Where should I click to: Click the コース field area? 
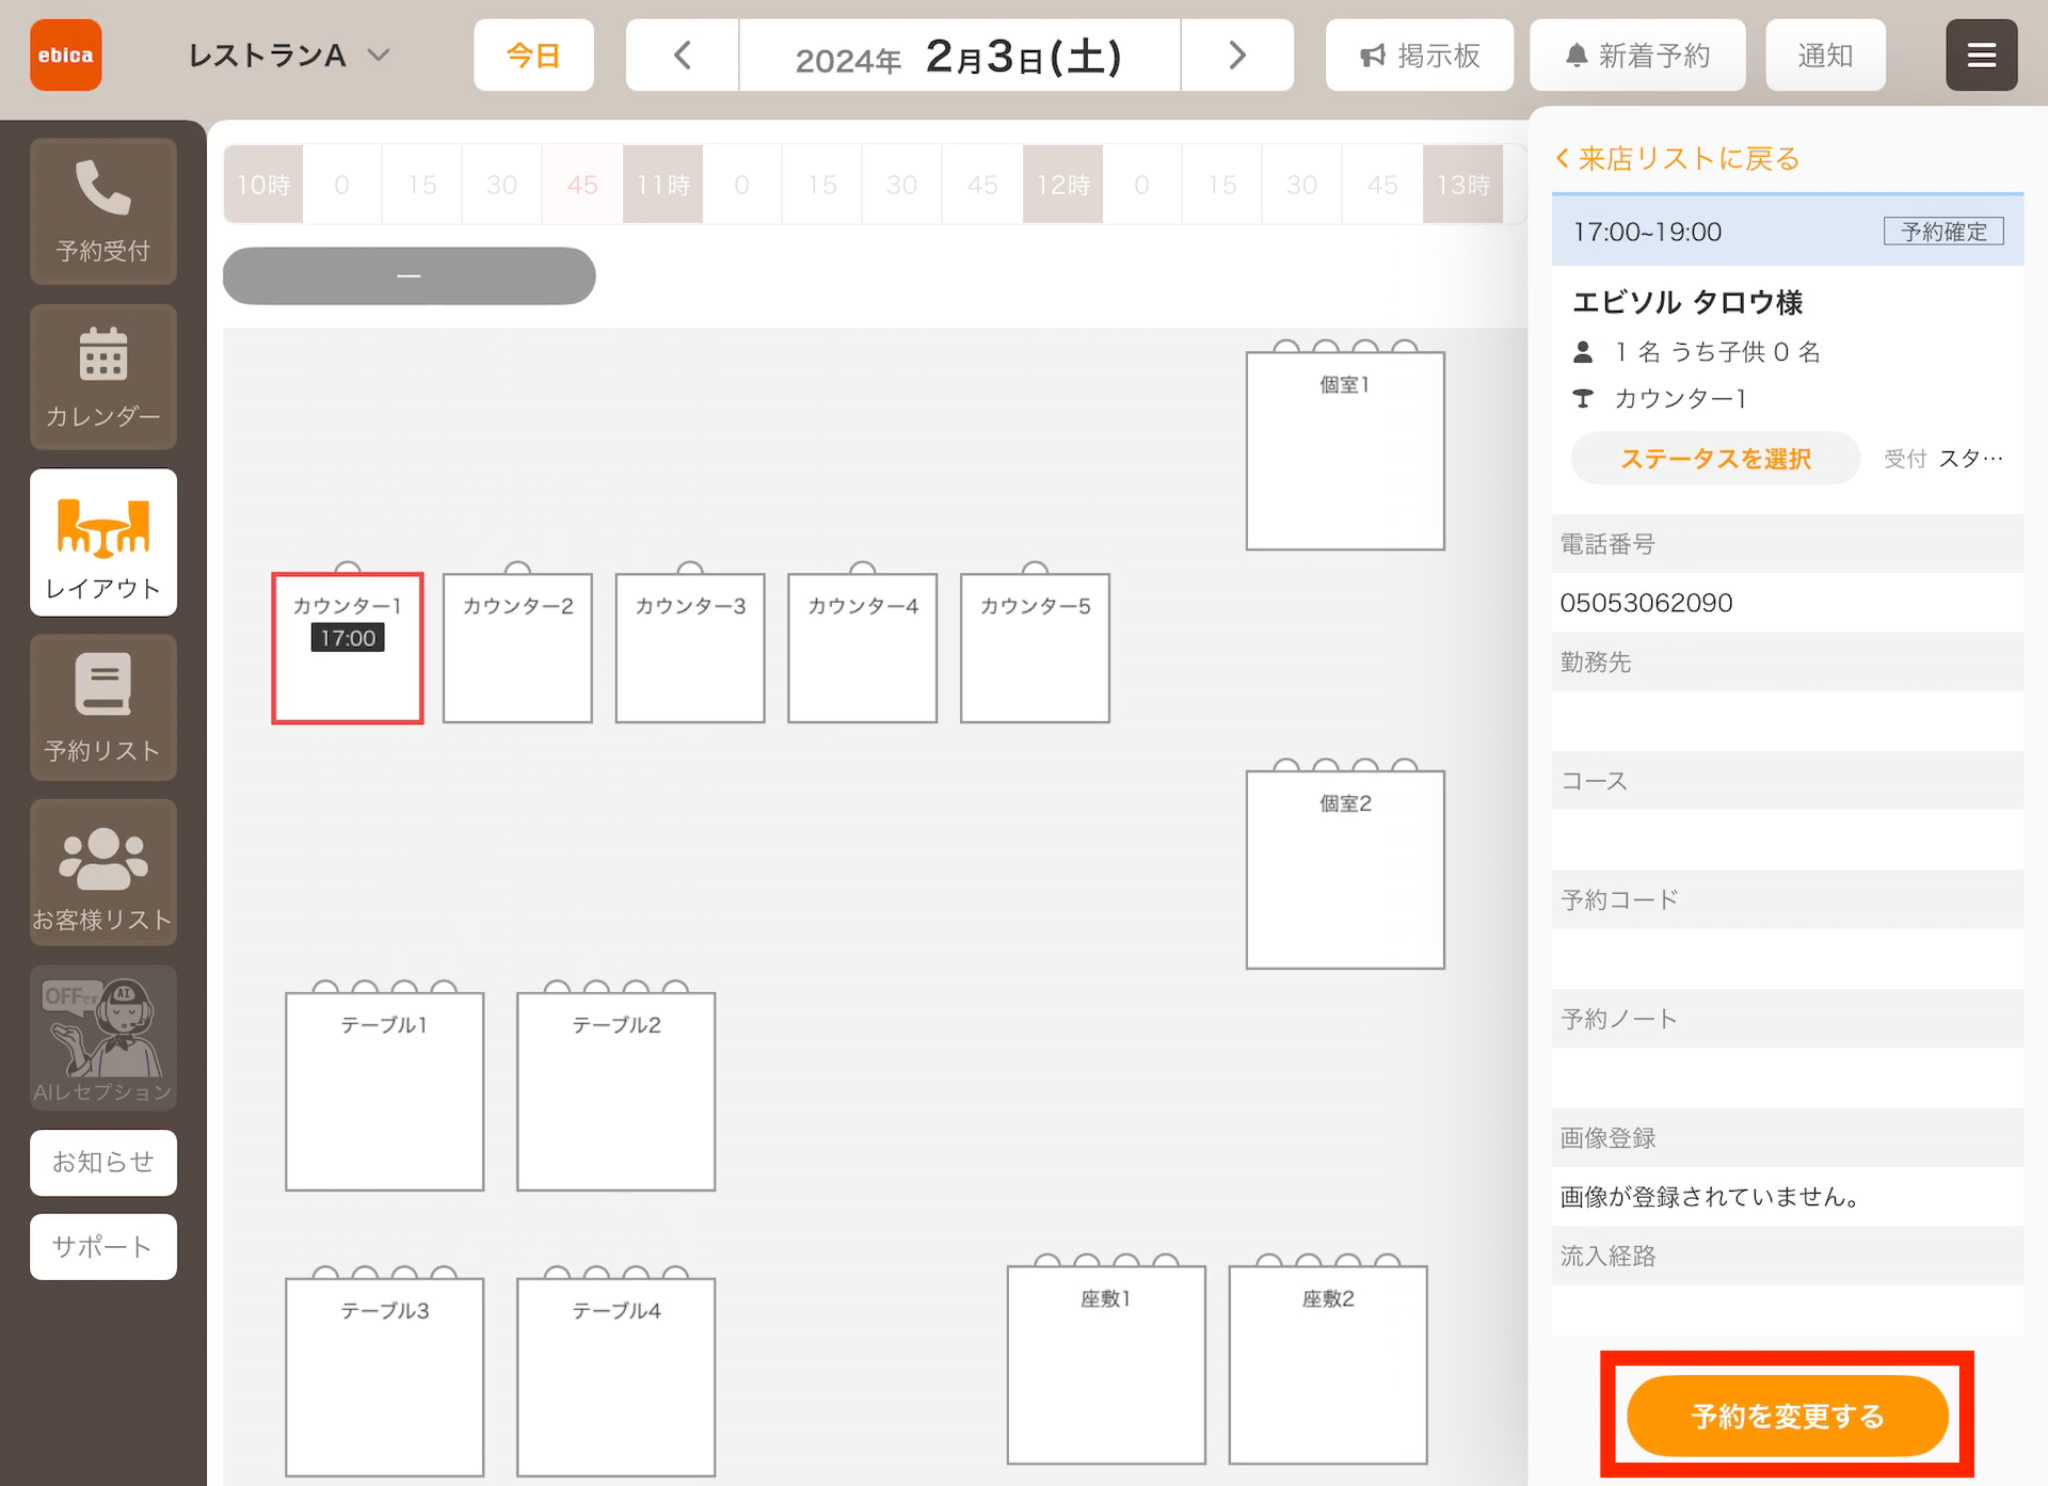click(x=1788, y=839)
